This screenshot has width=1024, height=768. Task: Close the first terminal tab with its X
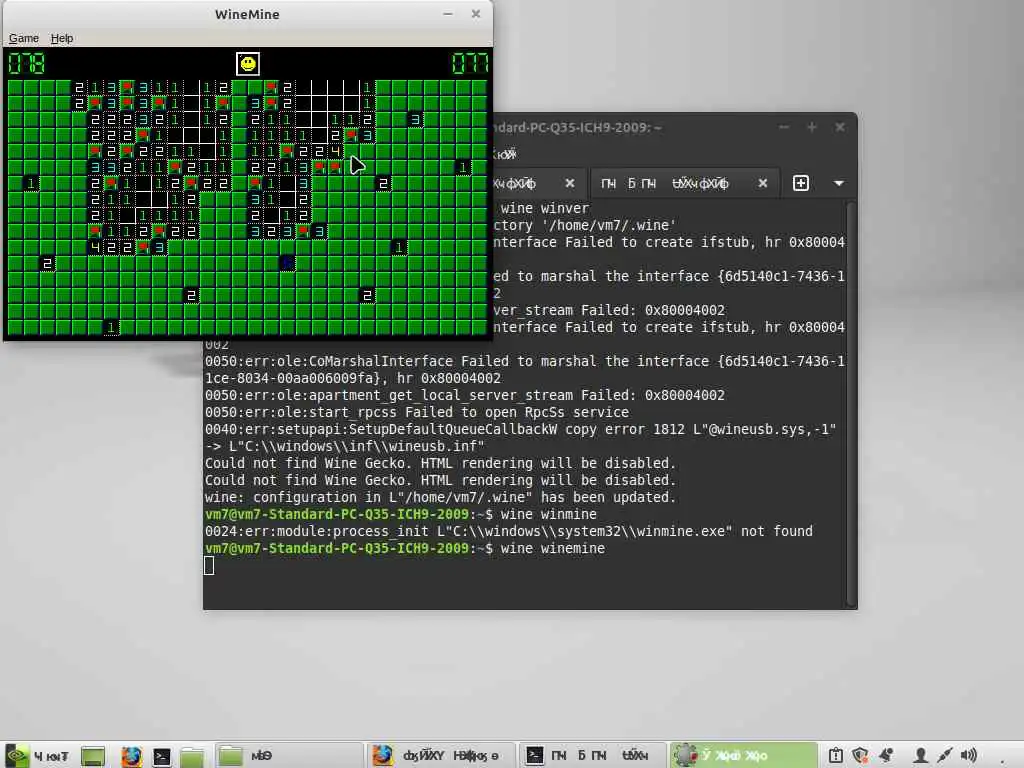click(569, 184)
